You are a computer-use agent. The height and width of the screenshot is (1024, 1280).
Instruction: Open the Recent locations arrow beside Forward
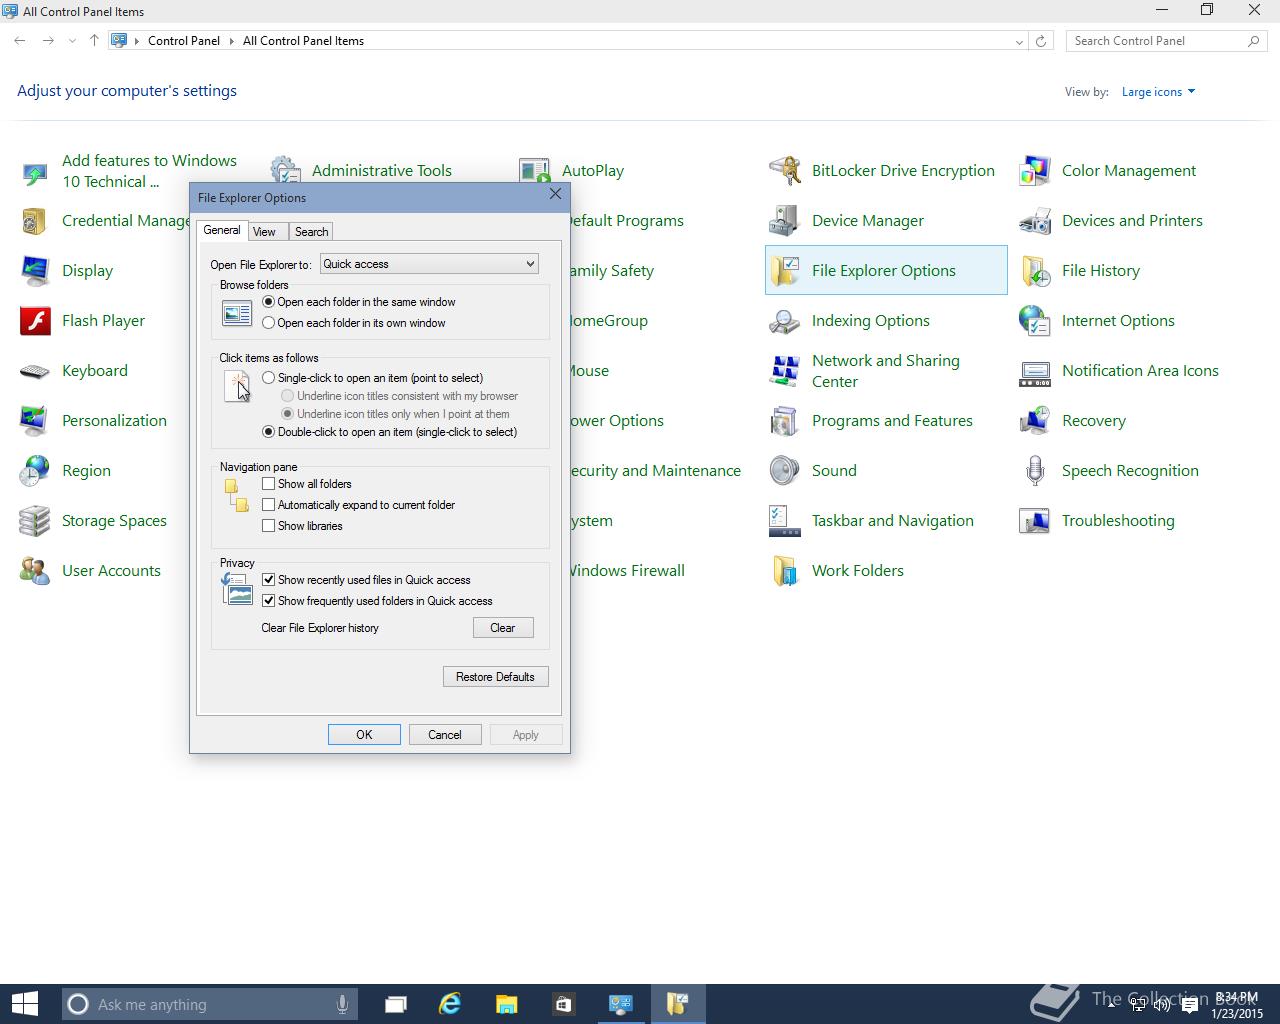72,41
